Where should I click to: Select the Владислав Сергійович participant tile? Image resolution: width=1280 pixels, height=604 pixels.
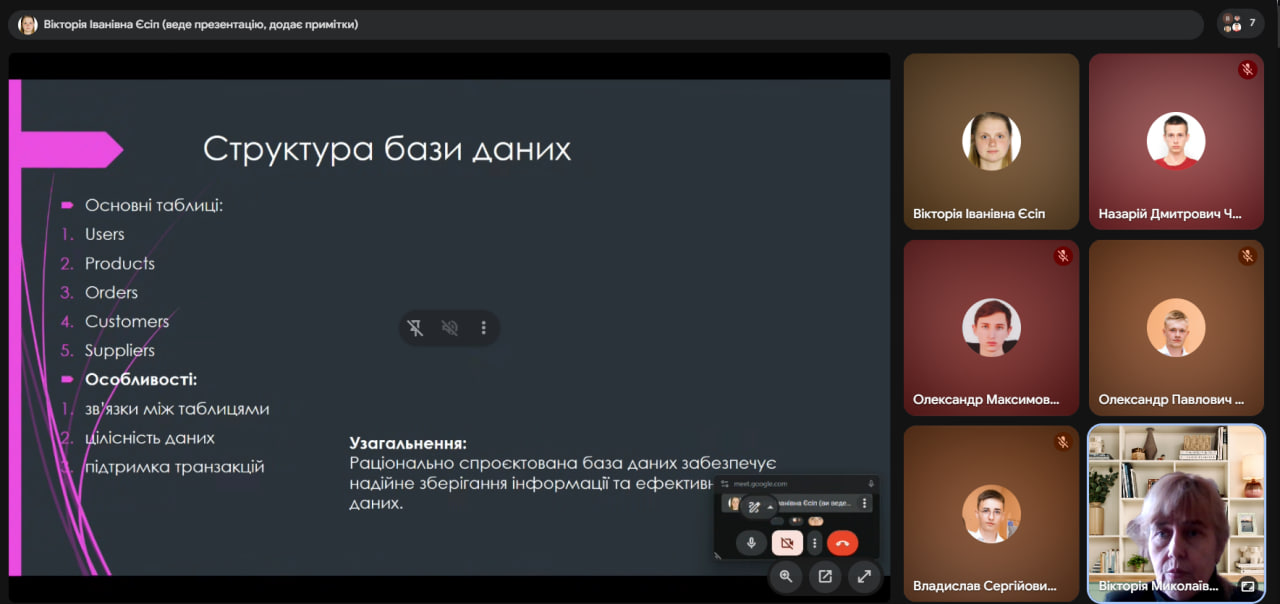[x=991, y=513]
